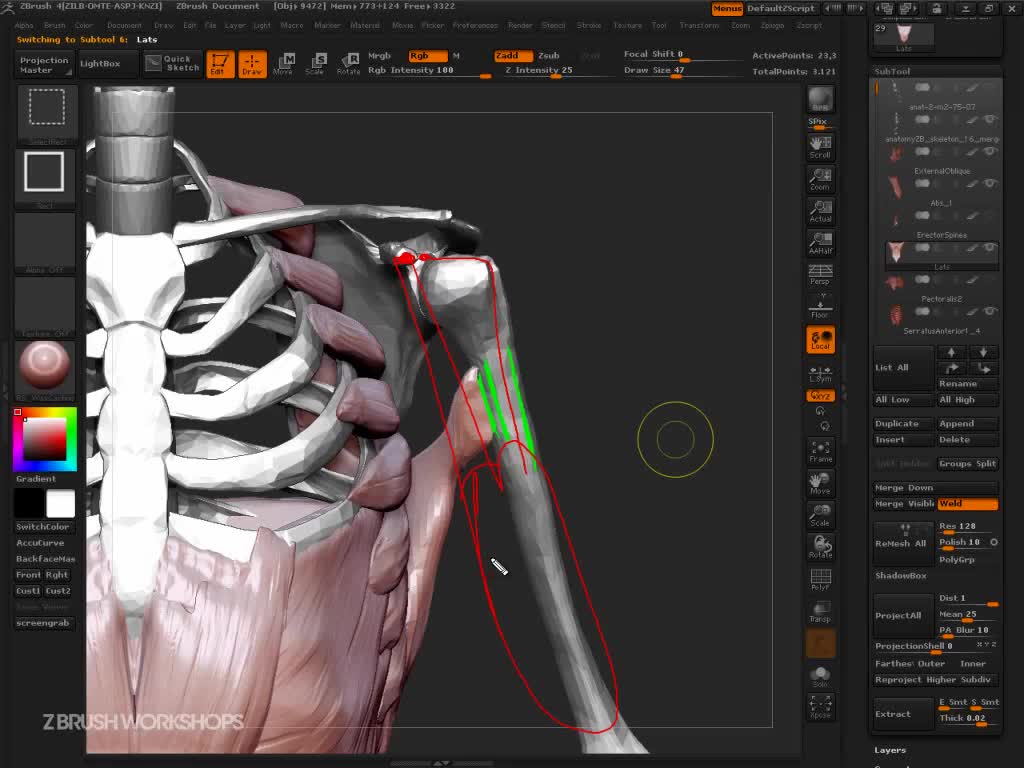
Task: Click the Zoom canvas icon
Action: tap(820, 179)
